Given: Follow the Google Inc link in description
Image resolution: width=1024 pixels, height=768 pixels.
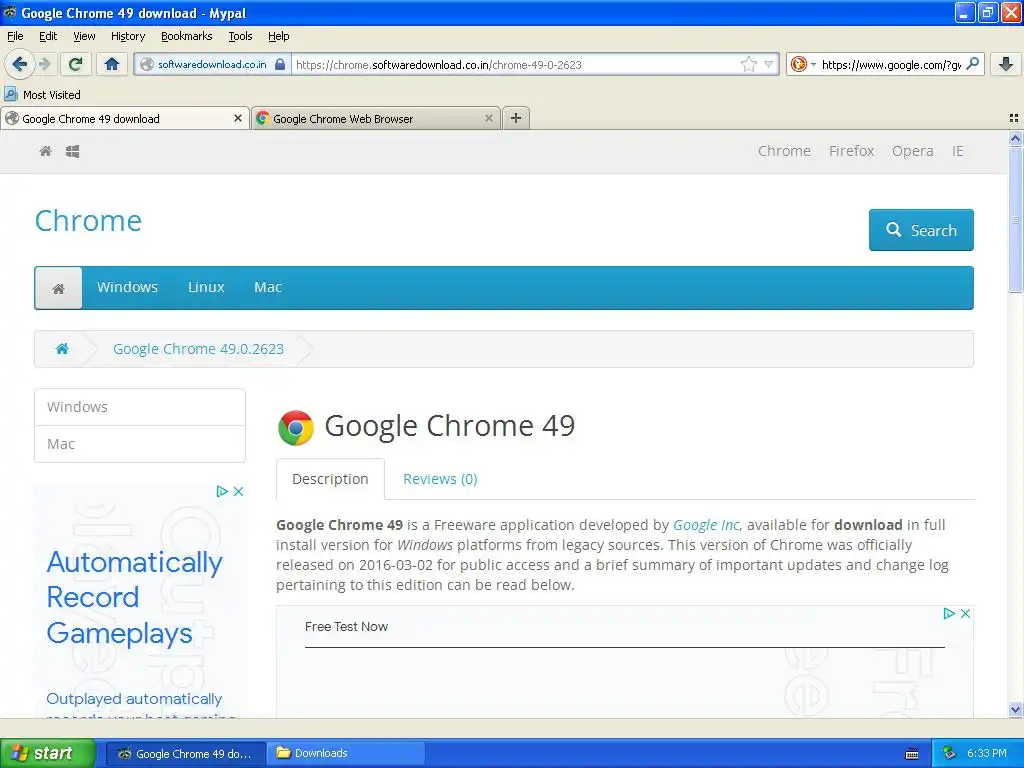Looking at the screenshot, I should (707, 525).
